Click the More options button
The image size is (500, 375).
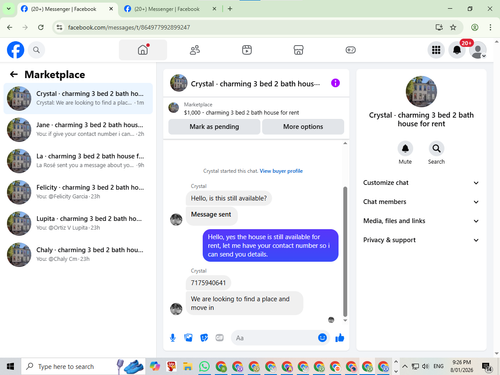[x=303, y=127]
